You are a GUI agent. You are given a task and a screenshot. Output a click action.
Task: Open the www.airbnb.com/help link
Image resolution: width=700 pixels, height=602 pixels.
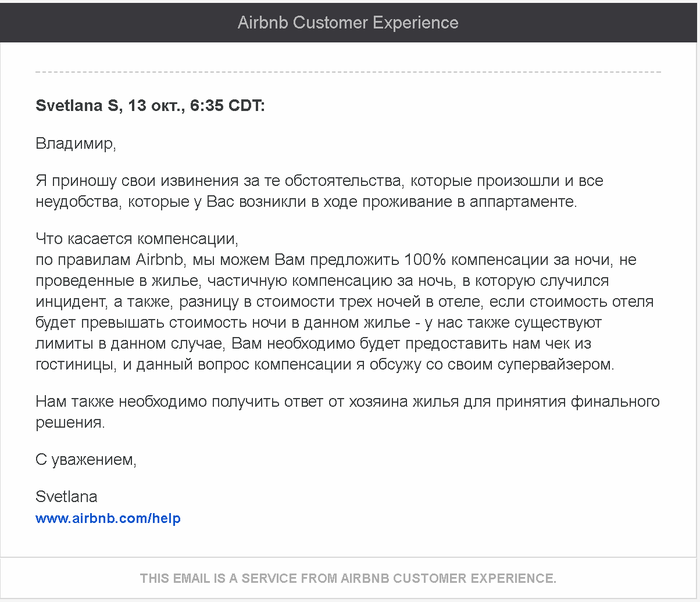(108, 518)
